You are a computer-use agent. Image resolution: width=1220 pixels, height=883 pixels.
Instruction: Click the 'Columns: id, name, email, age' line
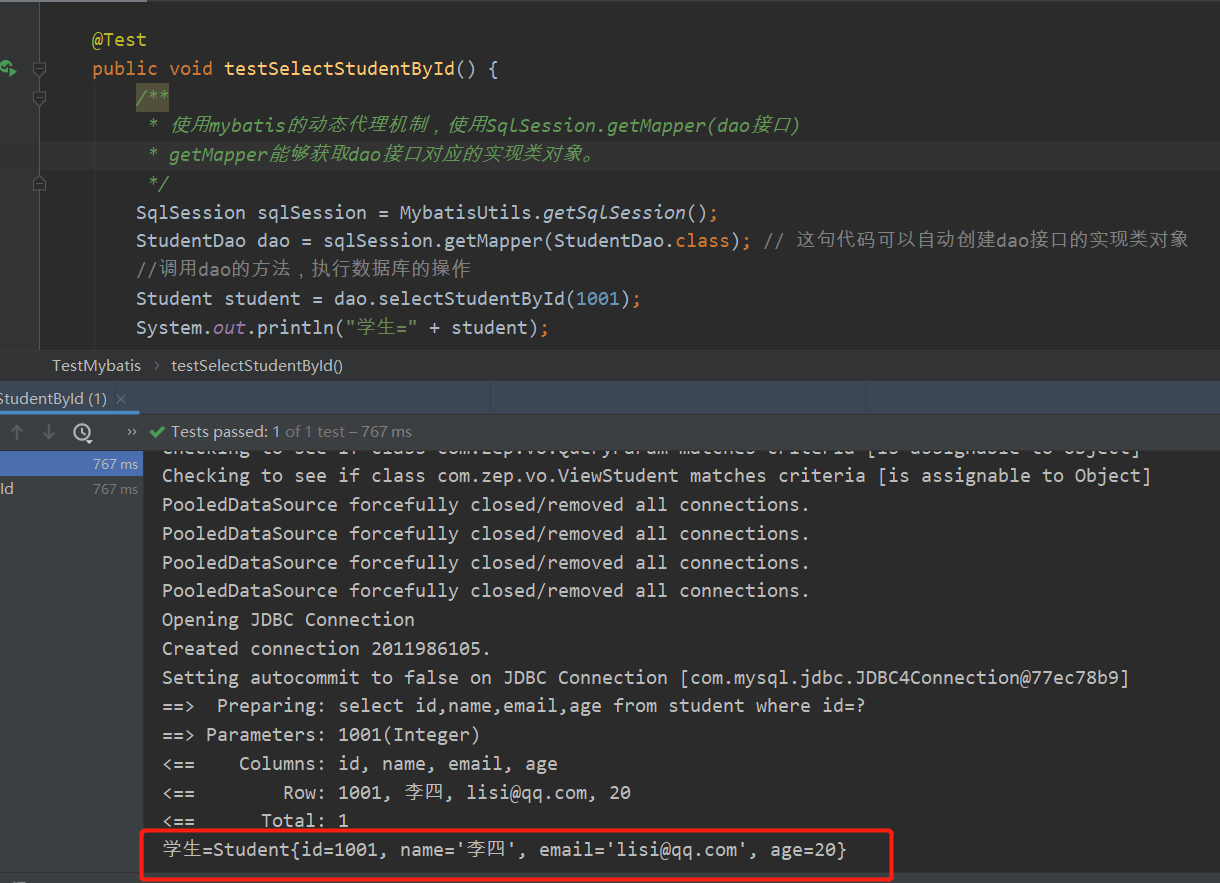360,764
